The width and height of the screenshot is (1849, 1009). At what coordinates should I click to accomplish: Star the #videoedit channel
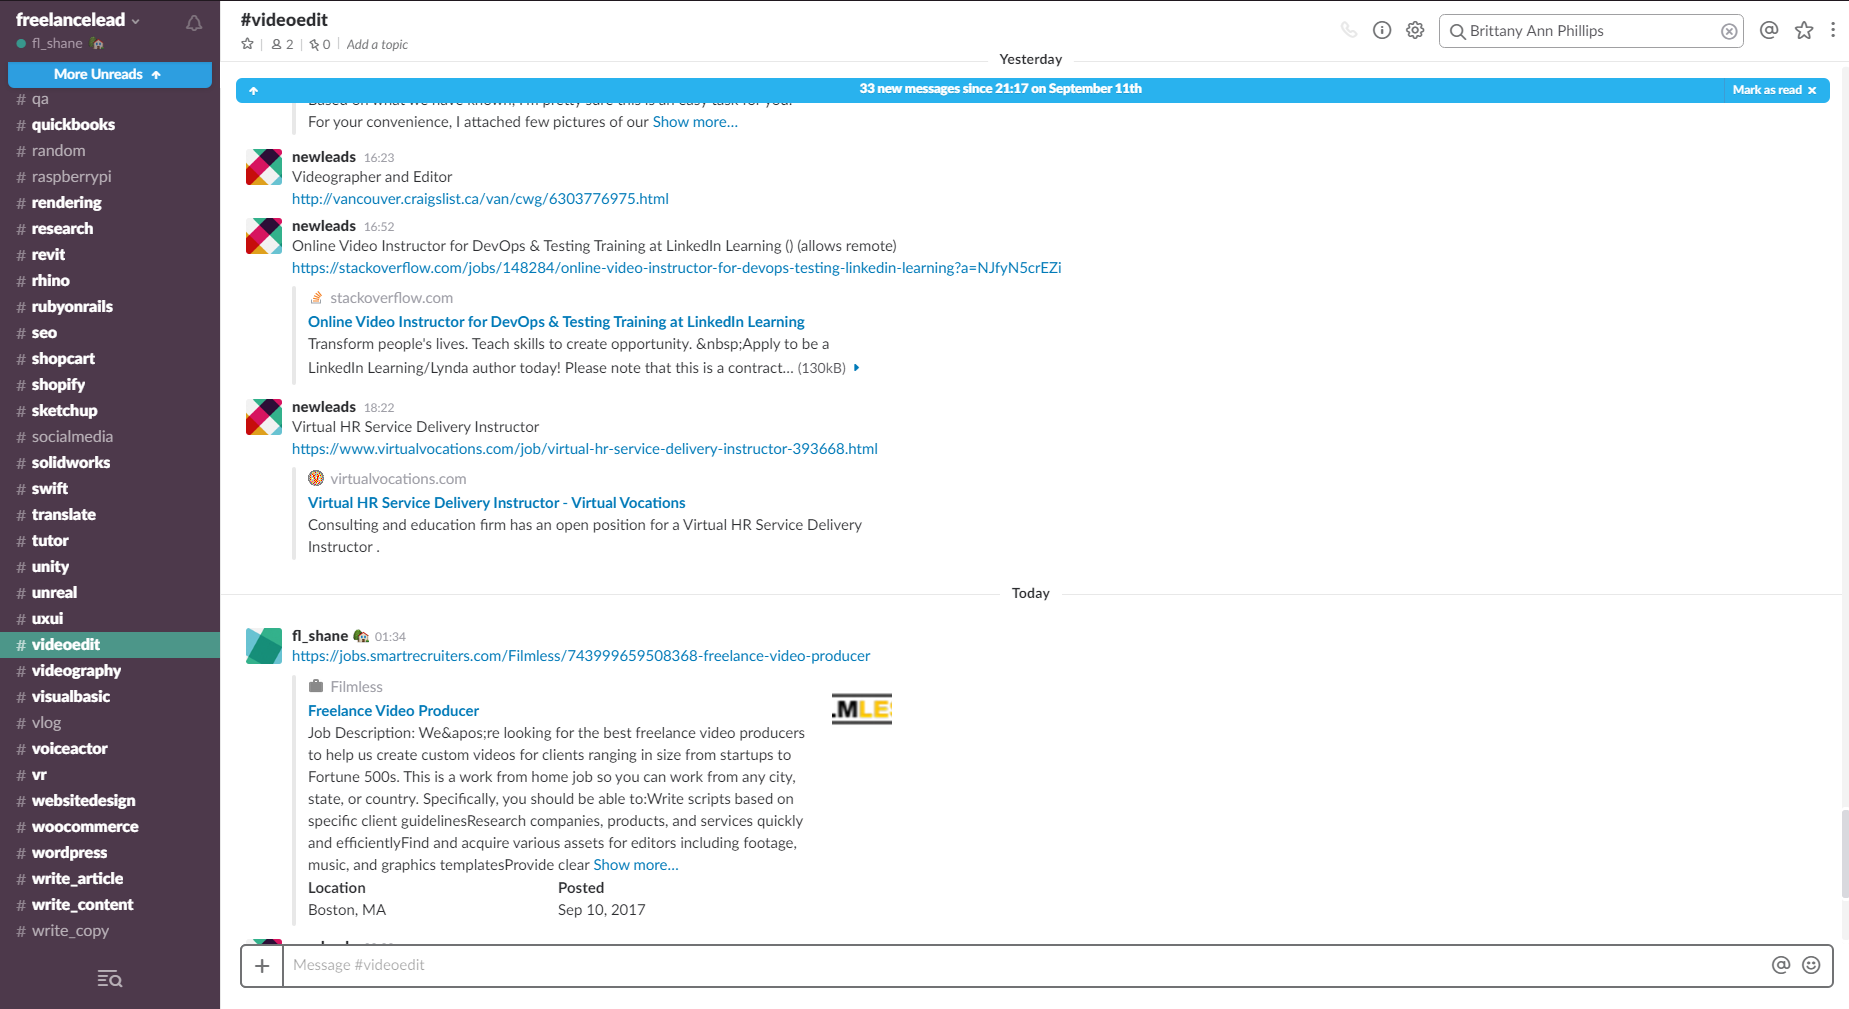(248, 44)
